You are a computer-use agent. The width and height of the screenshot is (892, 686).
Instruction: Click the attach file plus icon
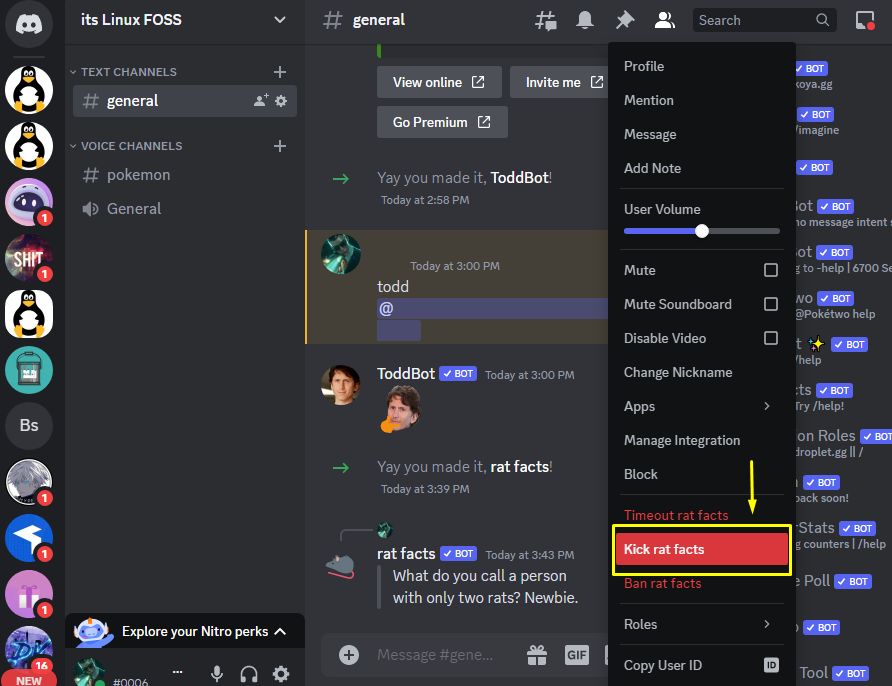tap(349, 655)
